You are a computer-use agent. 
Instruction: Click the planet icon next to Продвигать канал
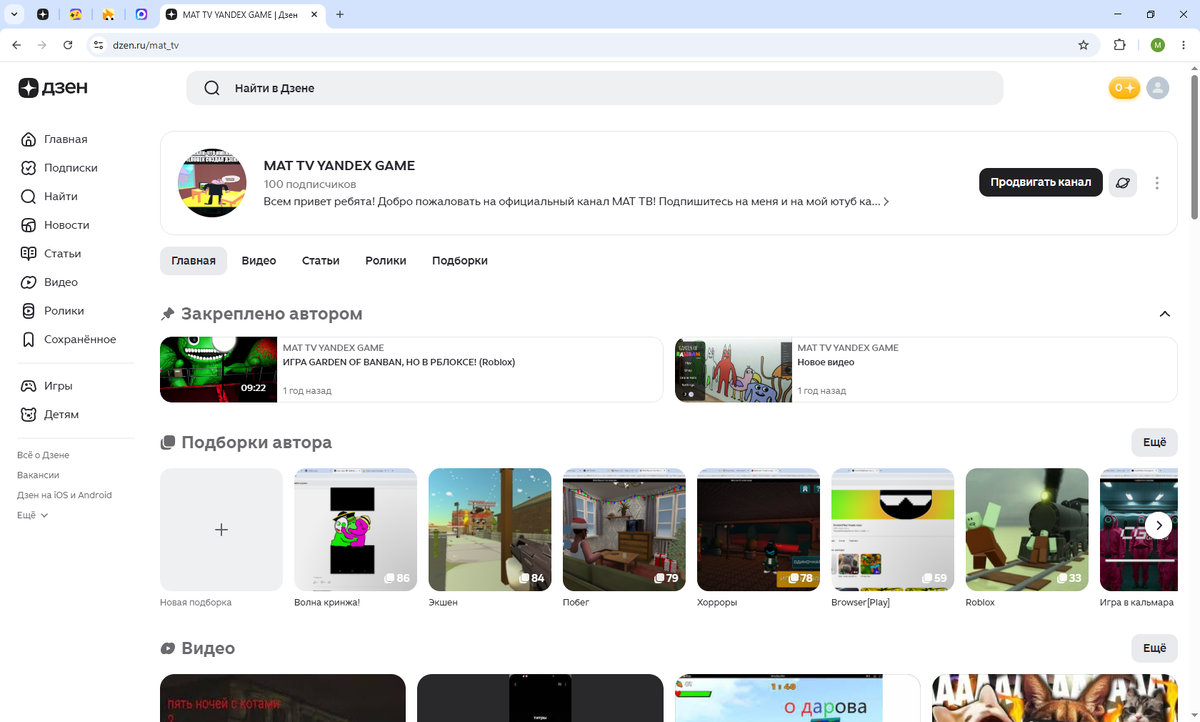click(1123, 183)
